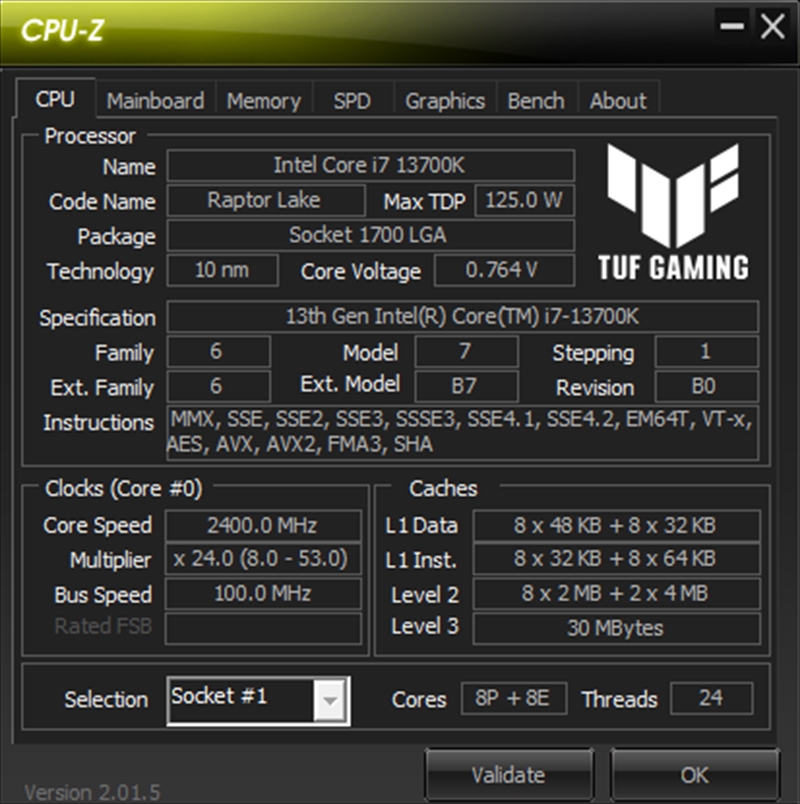Select the CPU tab
This screenshot has width=800, height=804.
[x=55, y=98]
